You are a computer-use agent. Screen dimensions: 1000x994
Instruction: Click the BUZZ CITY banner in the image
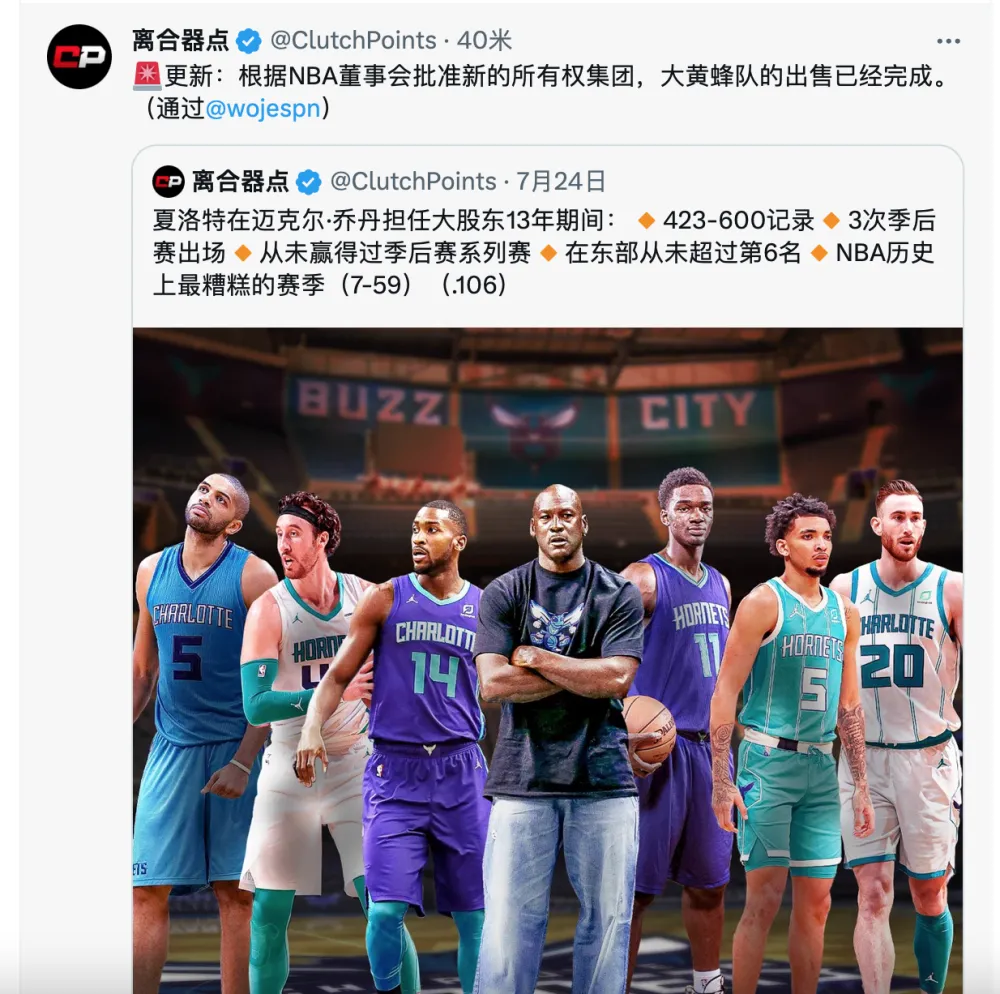click(527, 408)
